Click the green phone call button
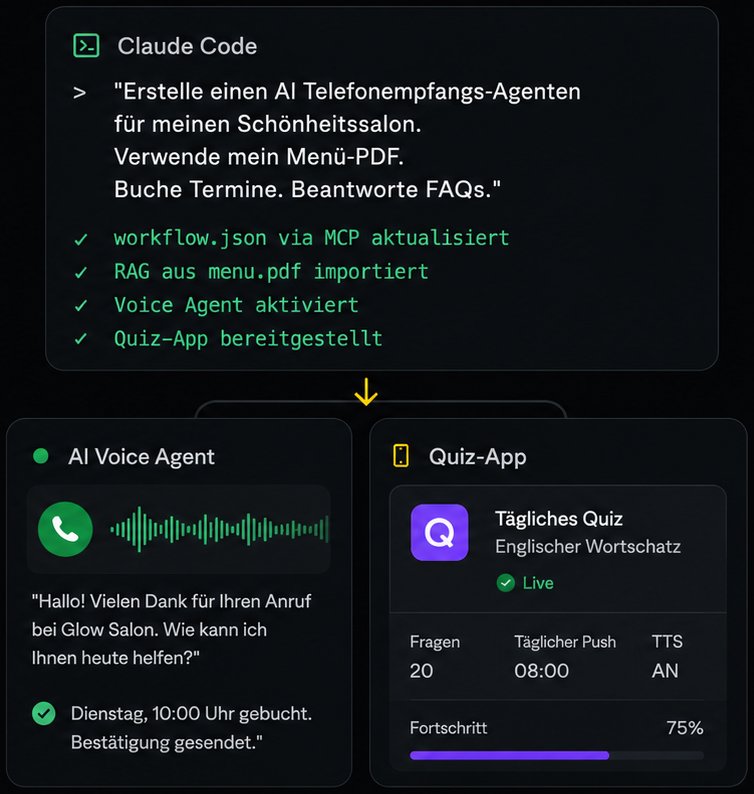Screen dimensions: 754x794 [65, 529]
